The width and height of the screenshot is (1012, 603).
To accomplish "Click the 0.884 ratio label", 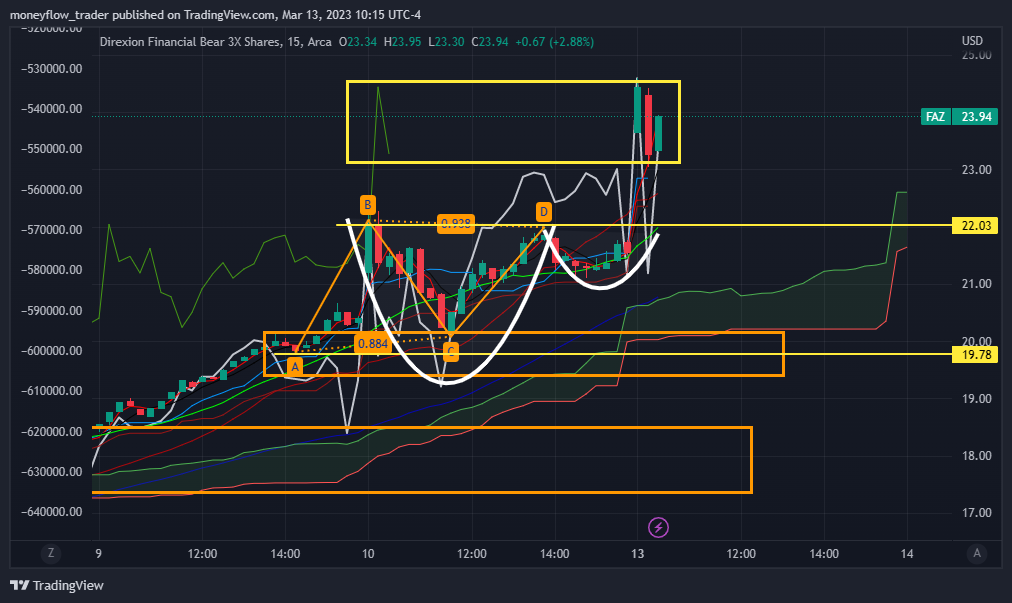I will (373, 343).
